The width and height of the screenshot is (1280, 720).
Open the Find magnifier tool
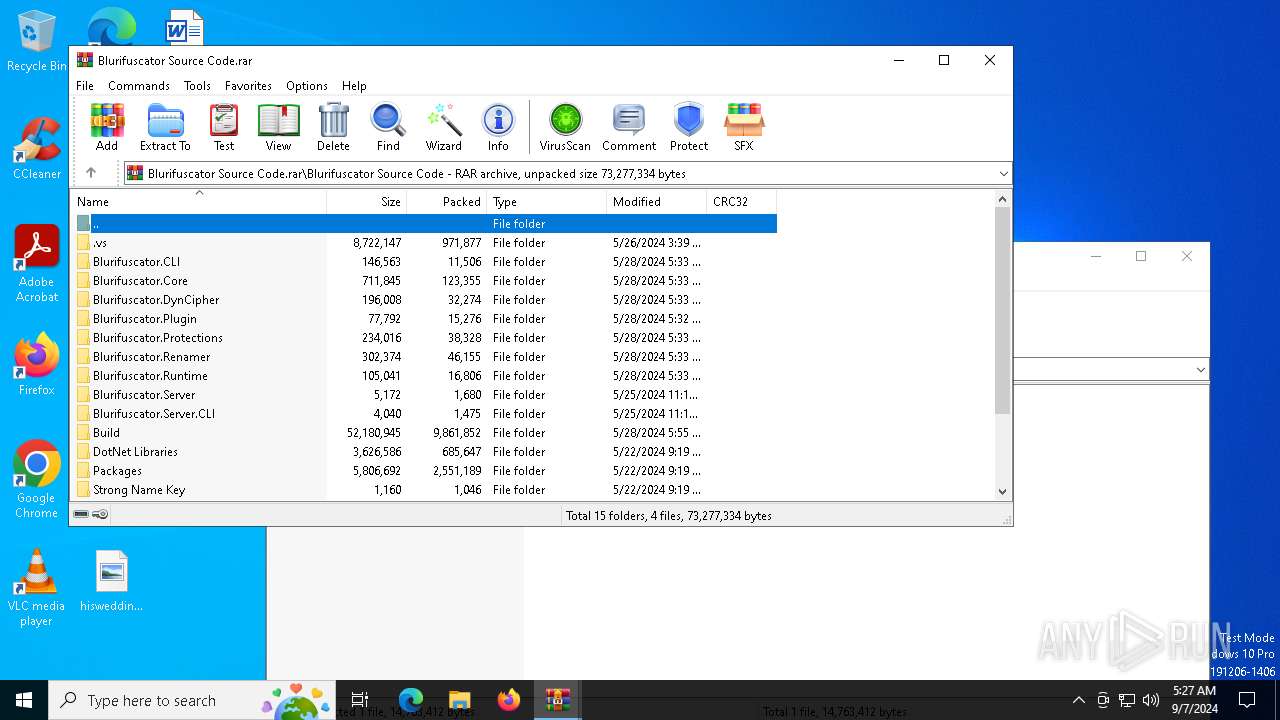[x=388, y=127]
